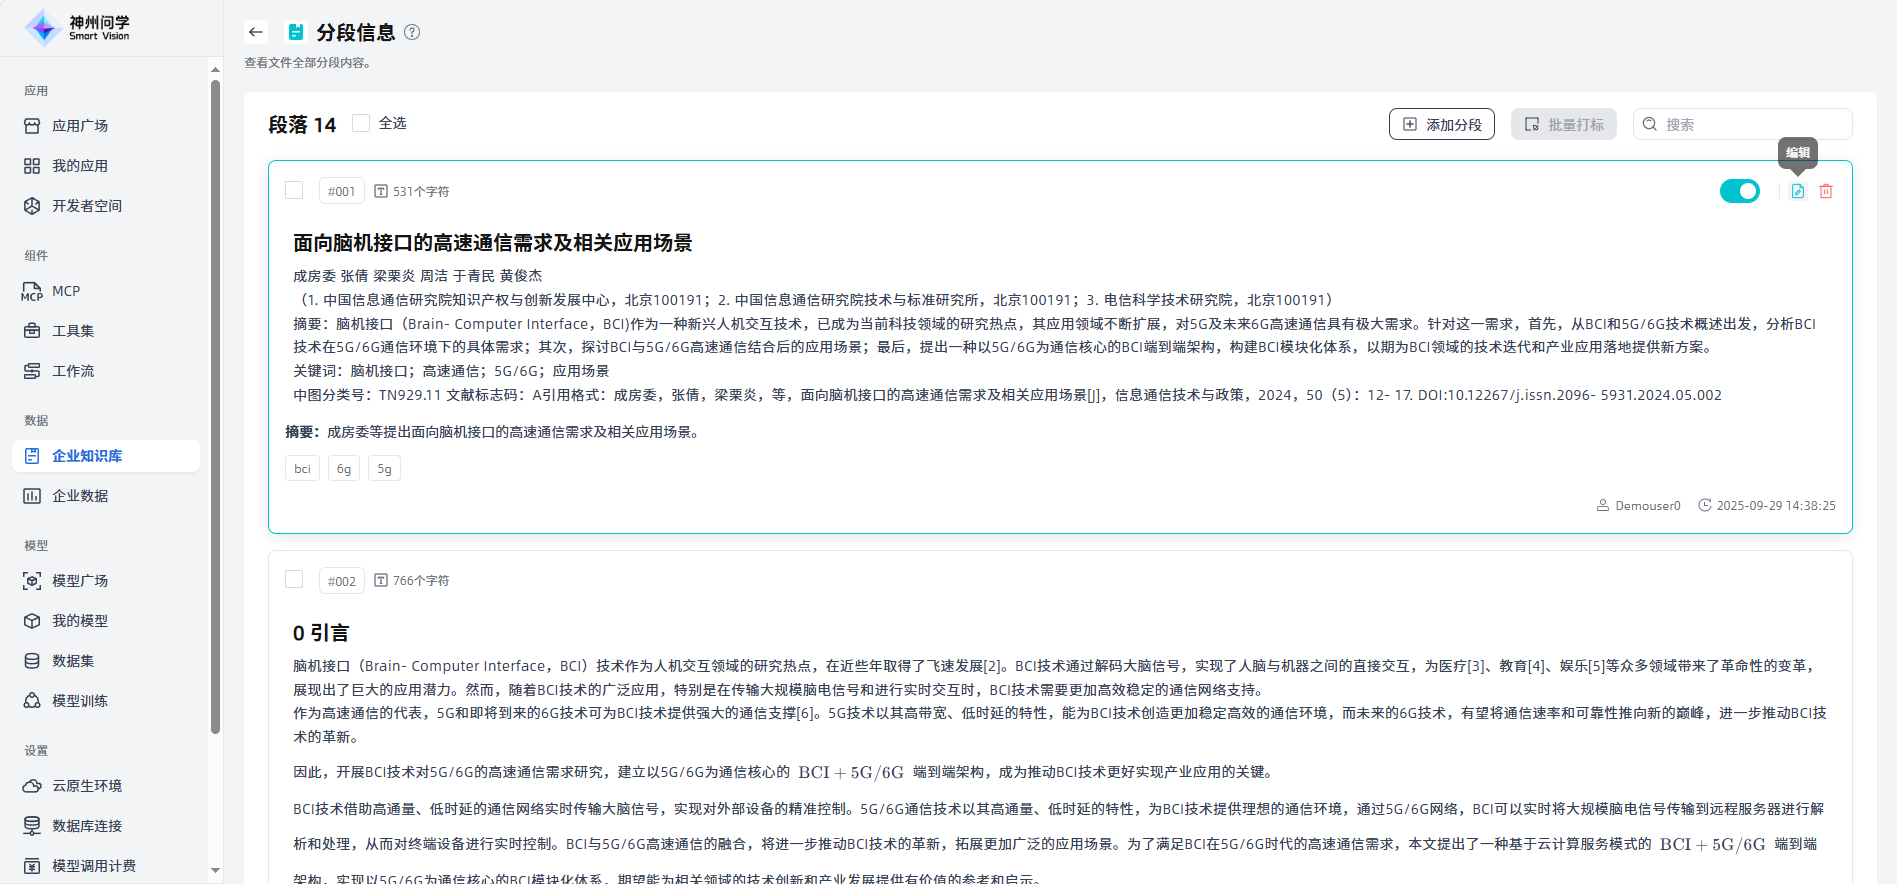Select the checkbox for segment #002
Screen dimensions: 1897x884
coord(294,579)
